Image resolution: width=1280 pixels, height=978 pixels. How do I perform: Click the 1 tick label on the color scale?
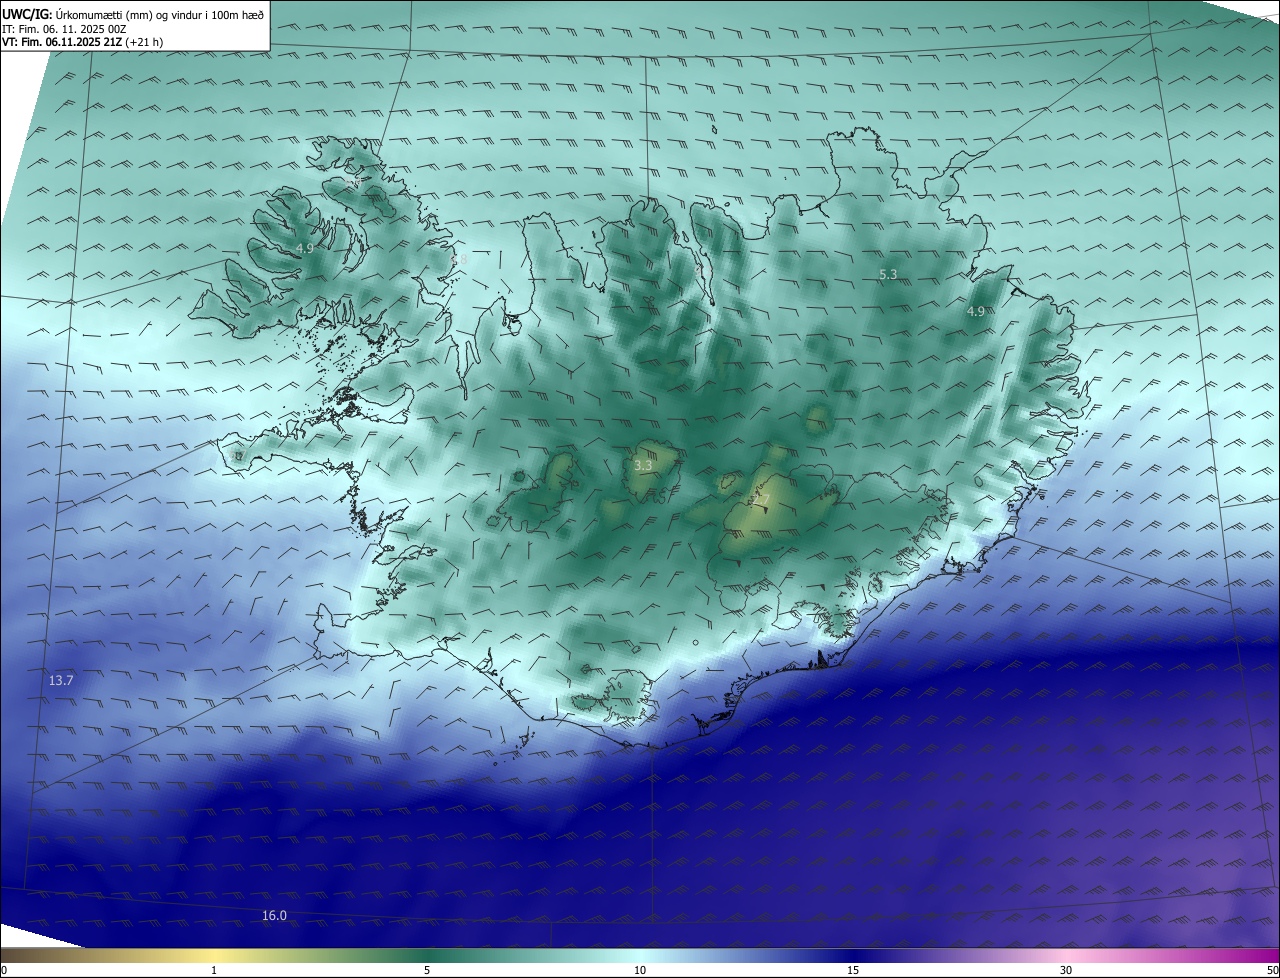214,970
